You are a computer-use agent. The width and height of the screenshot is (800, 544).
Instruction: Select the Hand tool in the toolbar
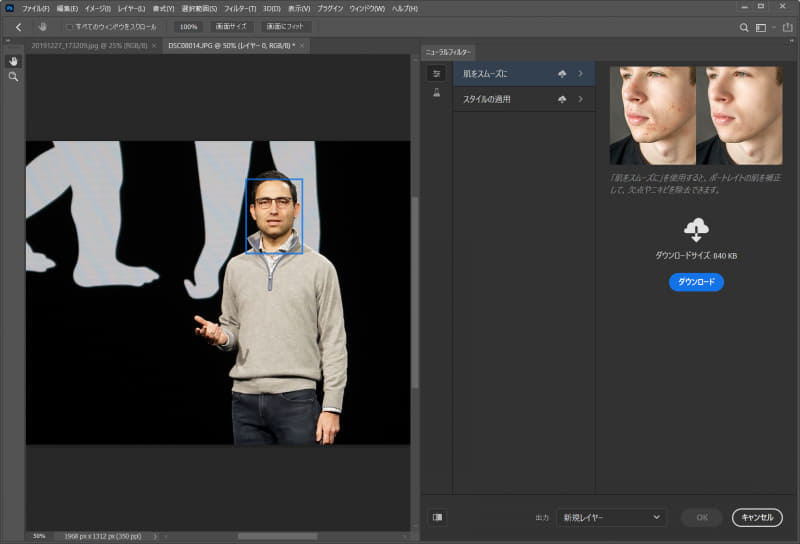[13, 61]
